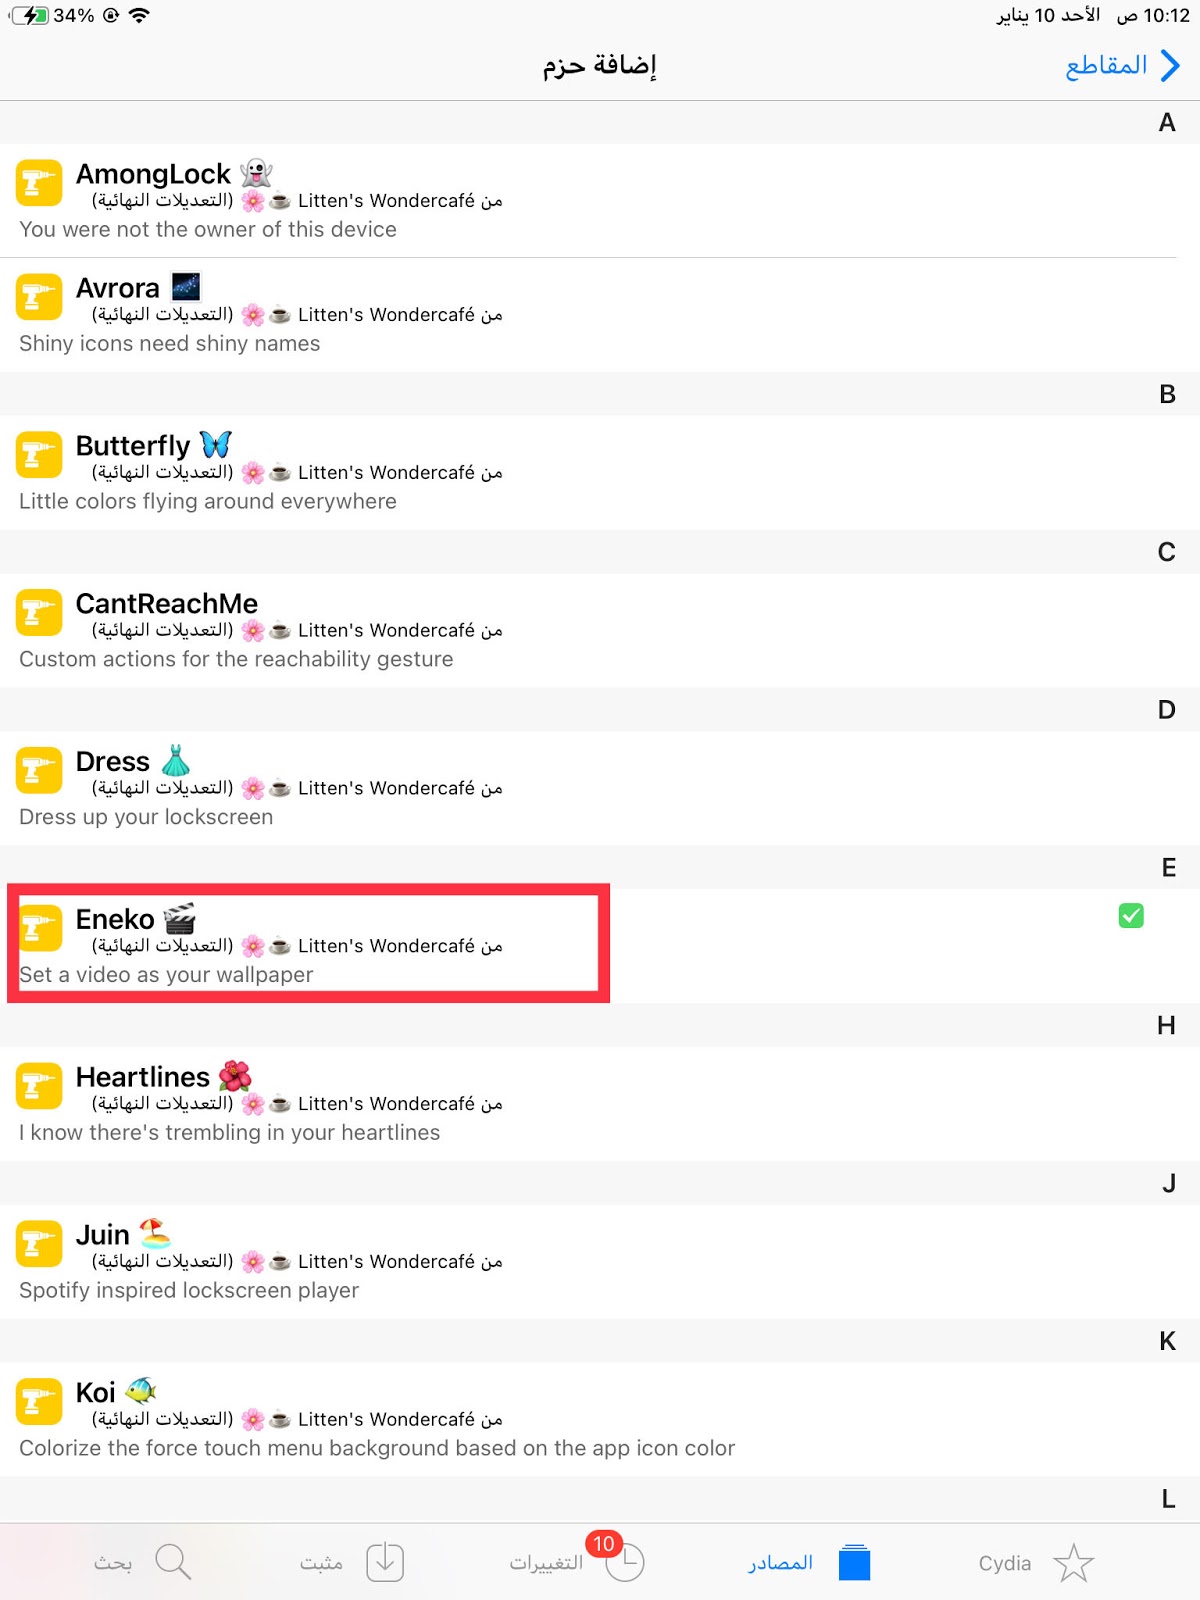Jump to index letter K header

tap(1167, 1341)
